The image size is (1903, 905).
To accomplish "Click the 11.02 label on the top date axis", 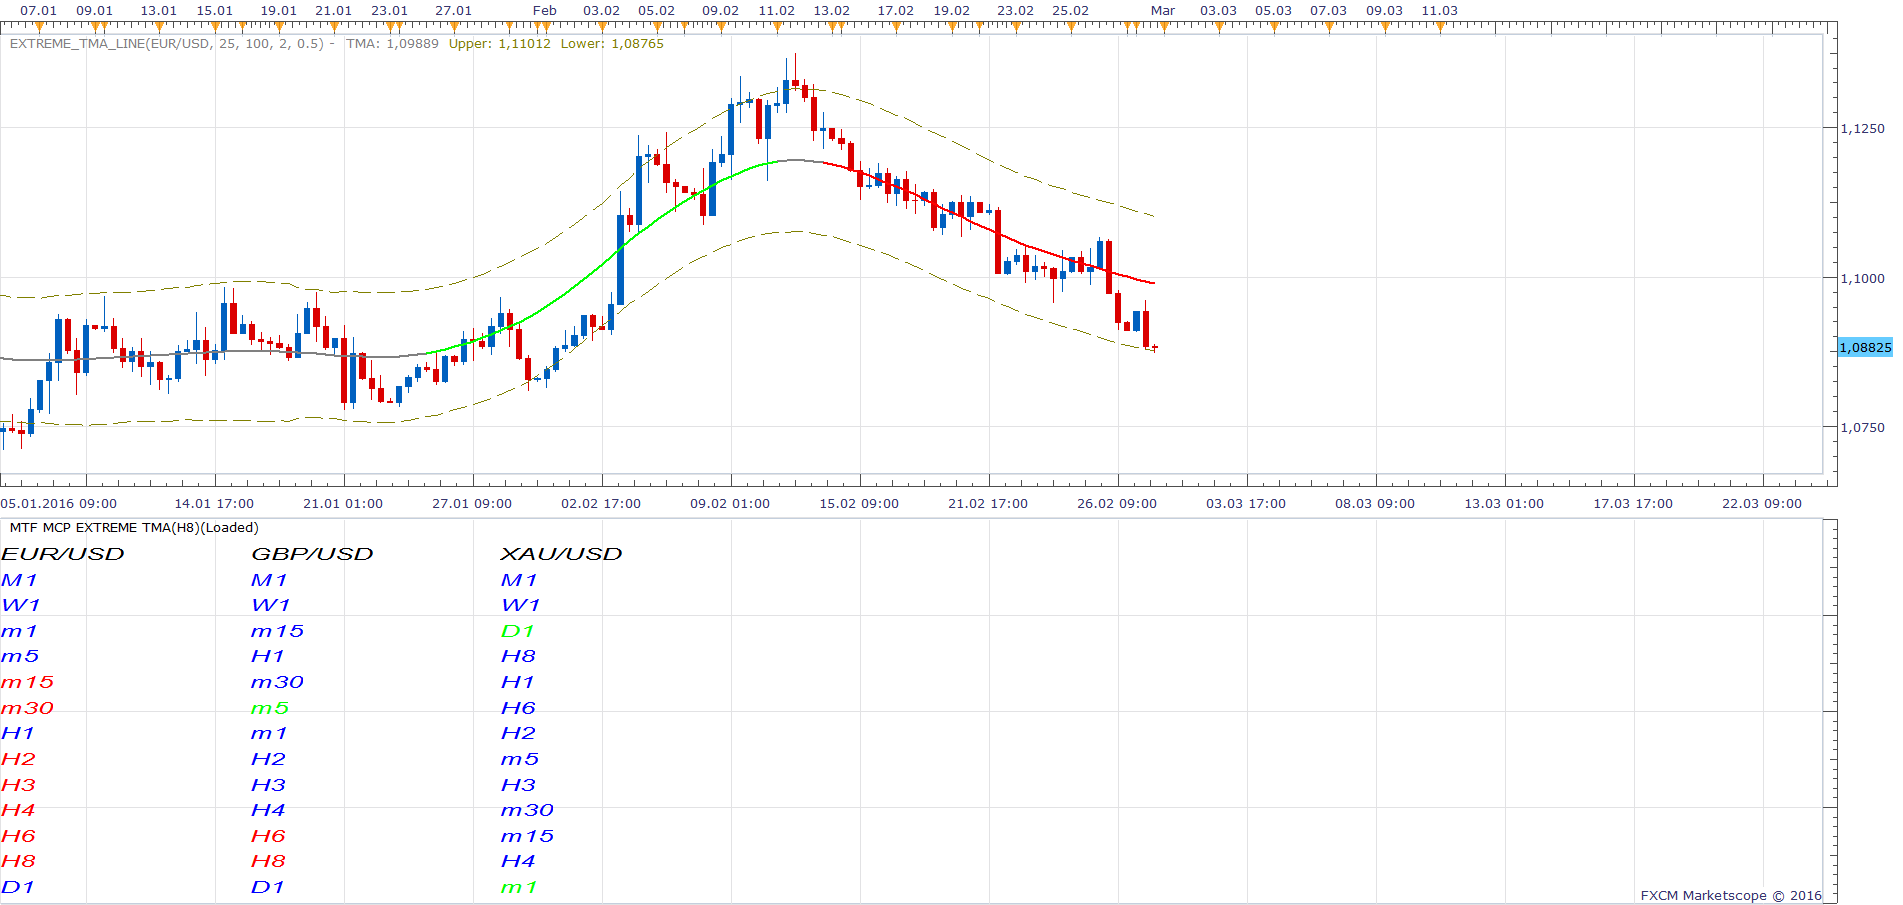I will coord(777,11).
